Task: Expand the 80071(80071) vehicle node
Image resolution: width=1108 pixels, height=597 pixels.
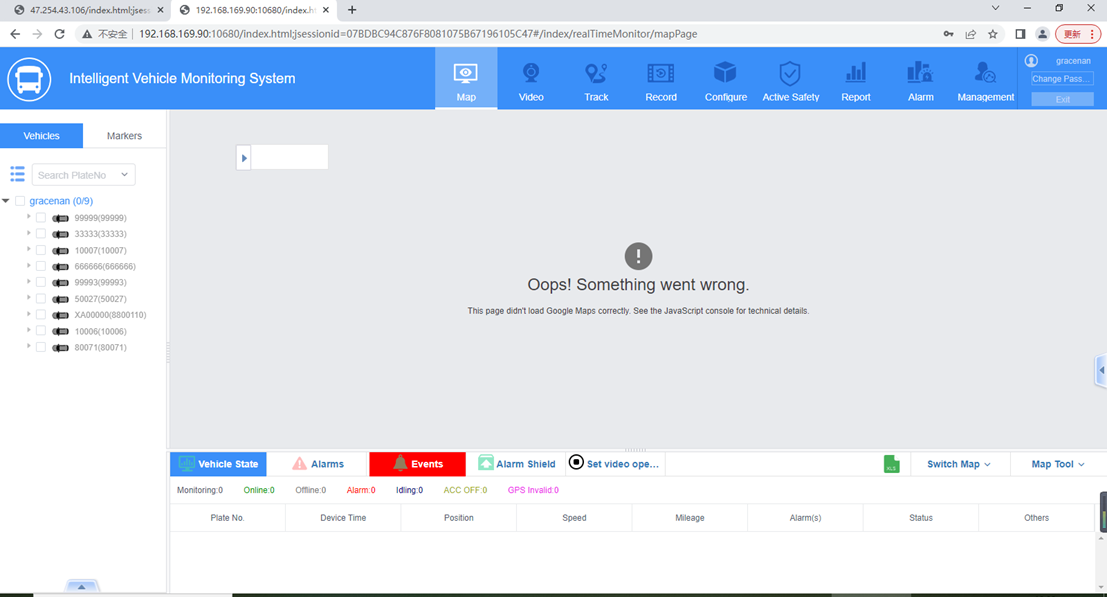Action: [28, 346]
